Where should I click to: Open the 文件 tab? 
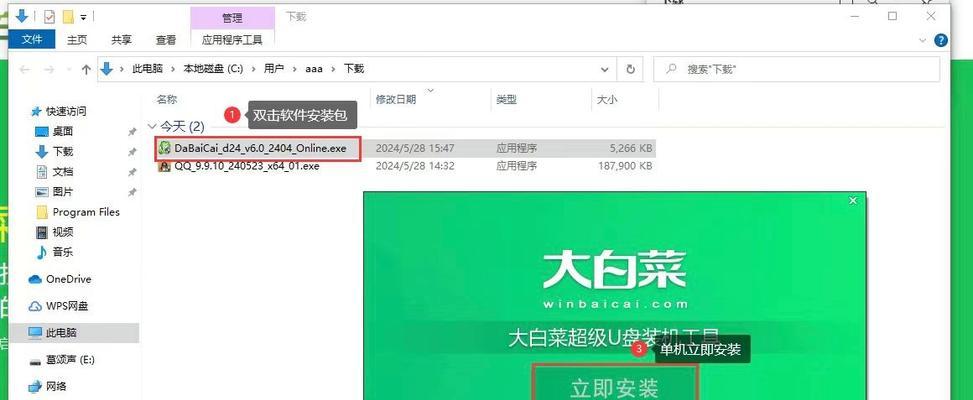point(32,40)
